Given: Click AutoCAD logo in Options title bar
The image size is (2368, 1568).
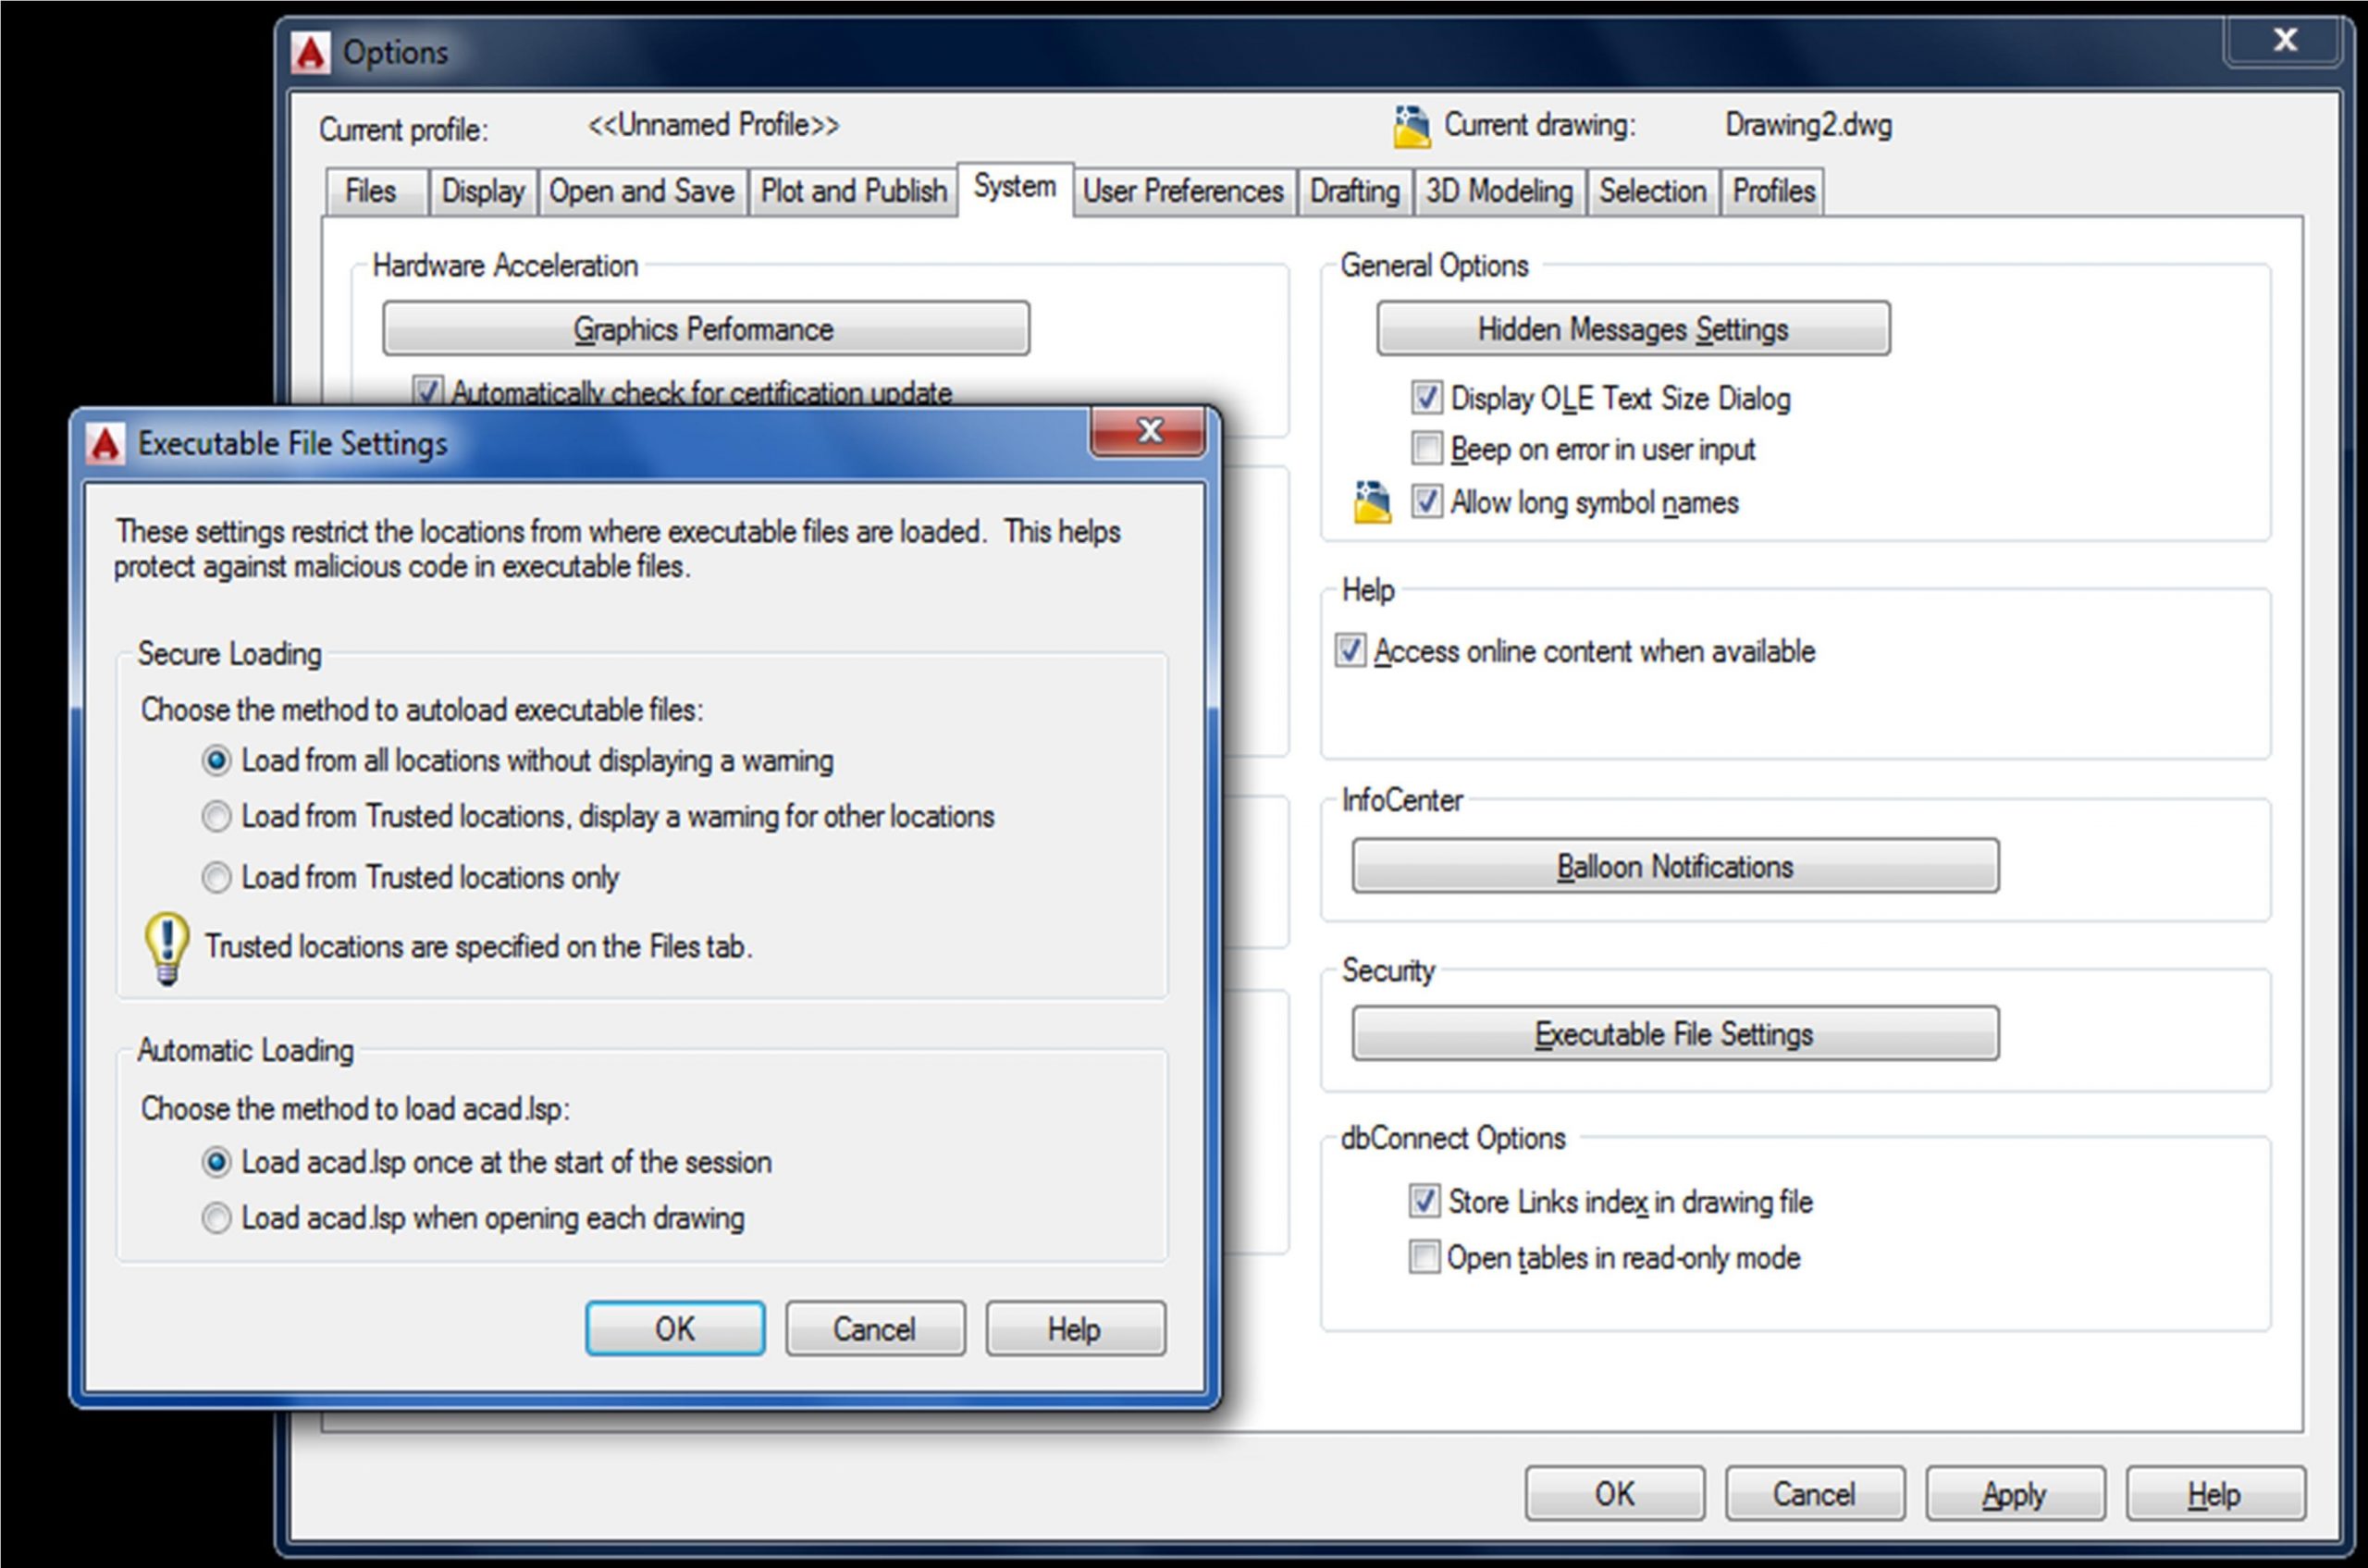Looking at the screenshot, I should [x=311, y=52].
